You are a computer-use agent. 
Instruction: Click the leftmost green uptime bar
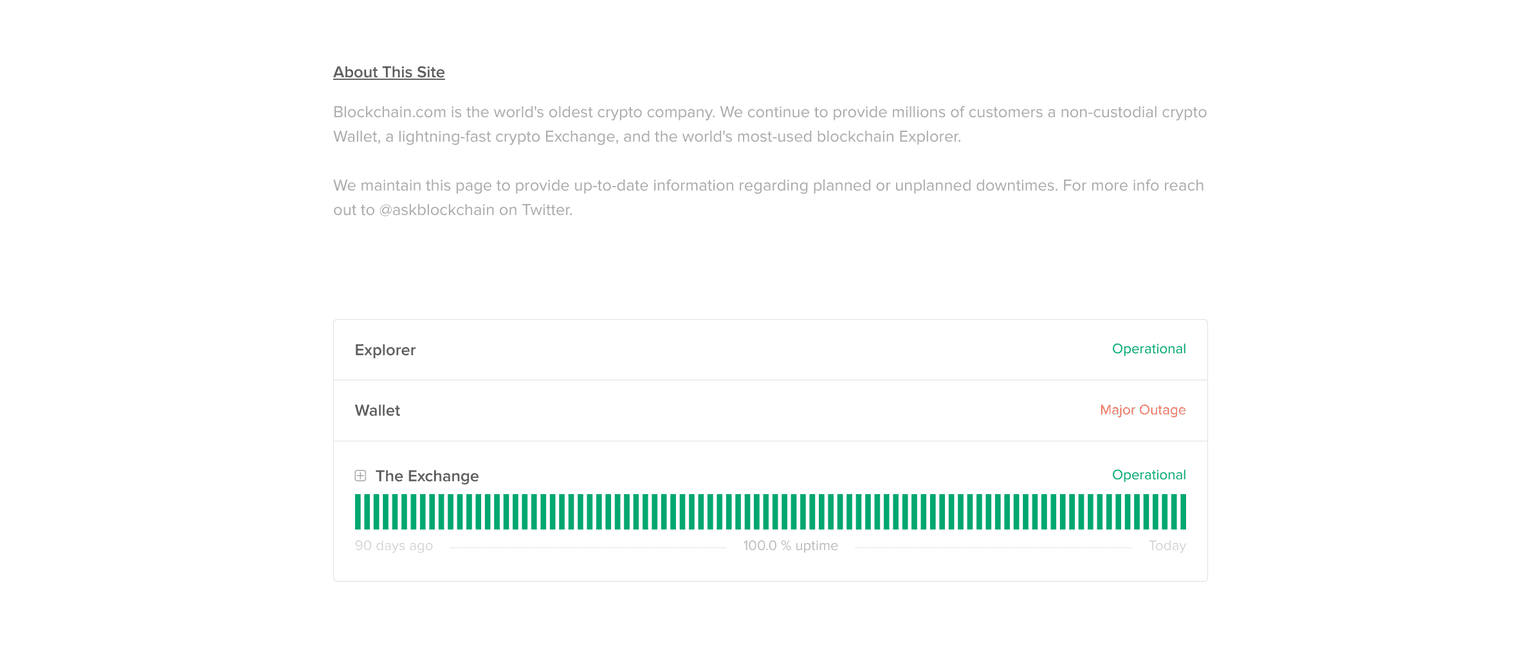pyautogui.click(x=359, y=512)
